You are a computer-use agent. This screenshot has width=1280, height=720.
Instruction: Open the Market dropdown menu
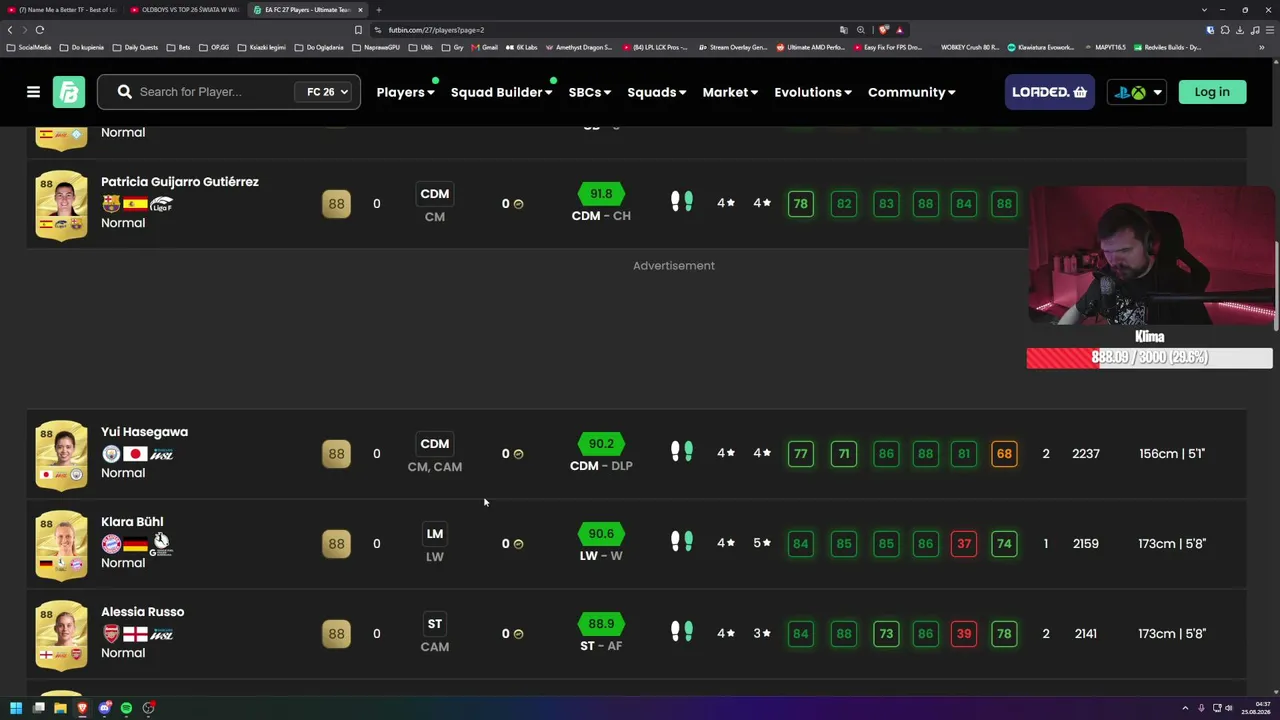[x=730, y=92]
